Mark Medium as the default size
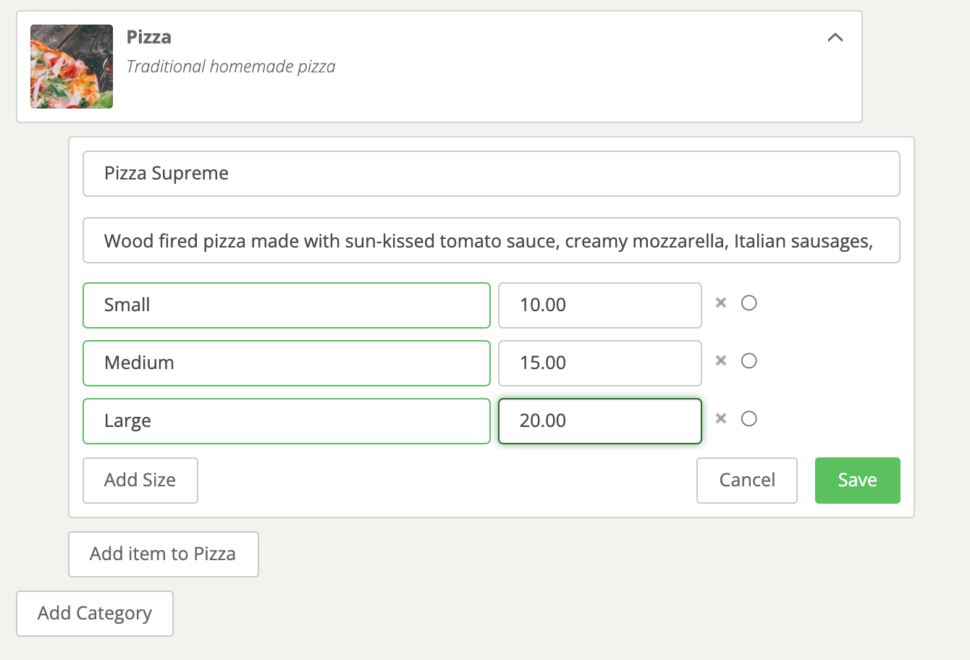Screen dimensions: 970x660 (748, 361)
